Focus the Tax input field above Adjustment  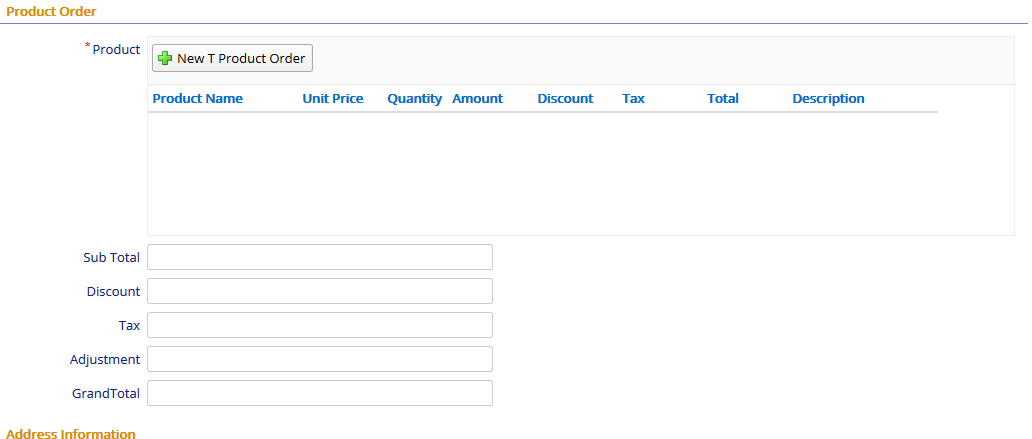pyautogui.click(x=320, y=325)
